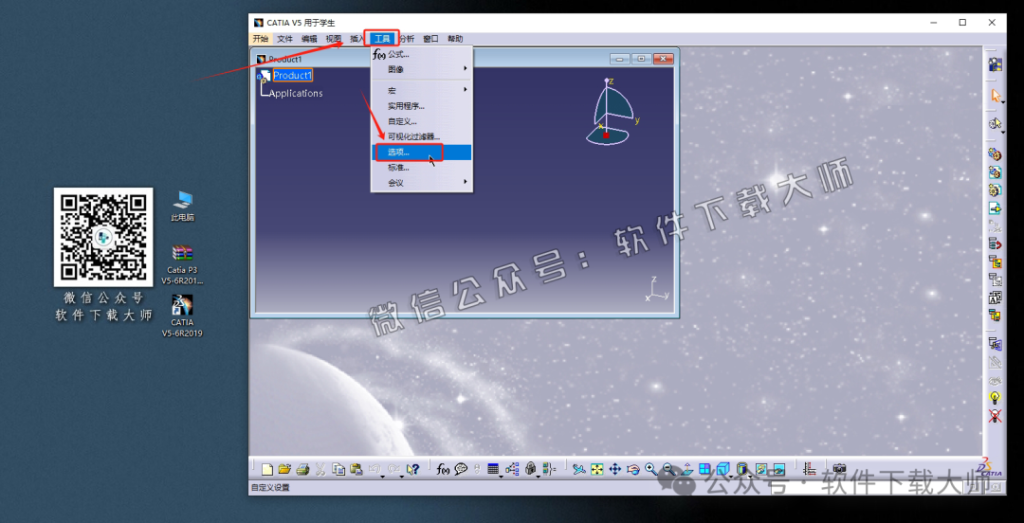Click the What's This help cursor icon

(x=413, y=469)
